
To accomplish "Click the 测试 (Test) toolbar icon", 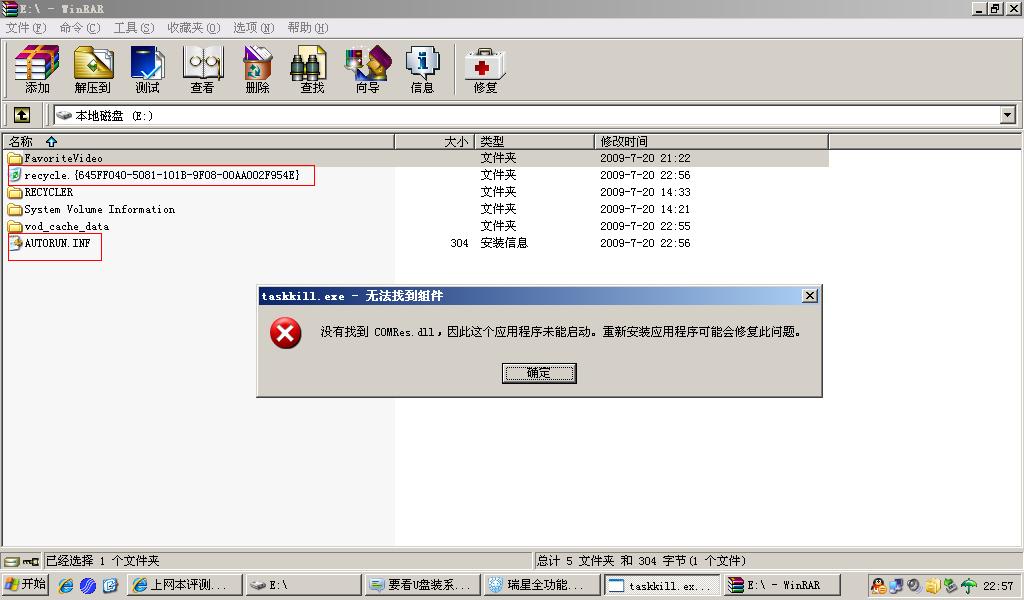I will click(148, 69).
